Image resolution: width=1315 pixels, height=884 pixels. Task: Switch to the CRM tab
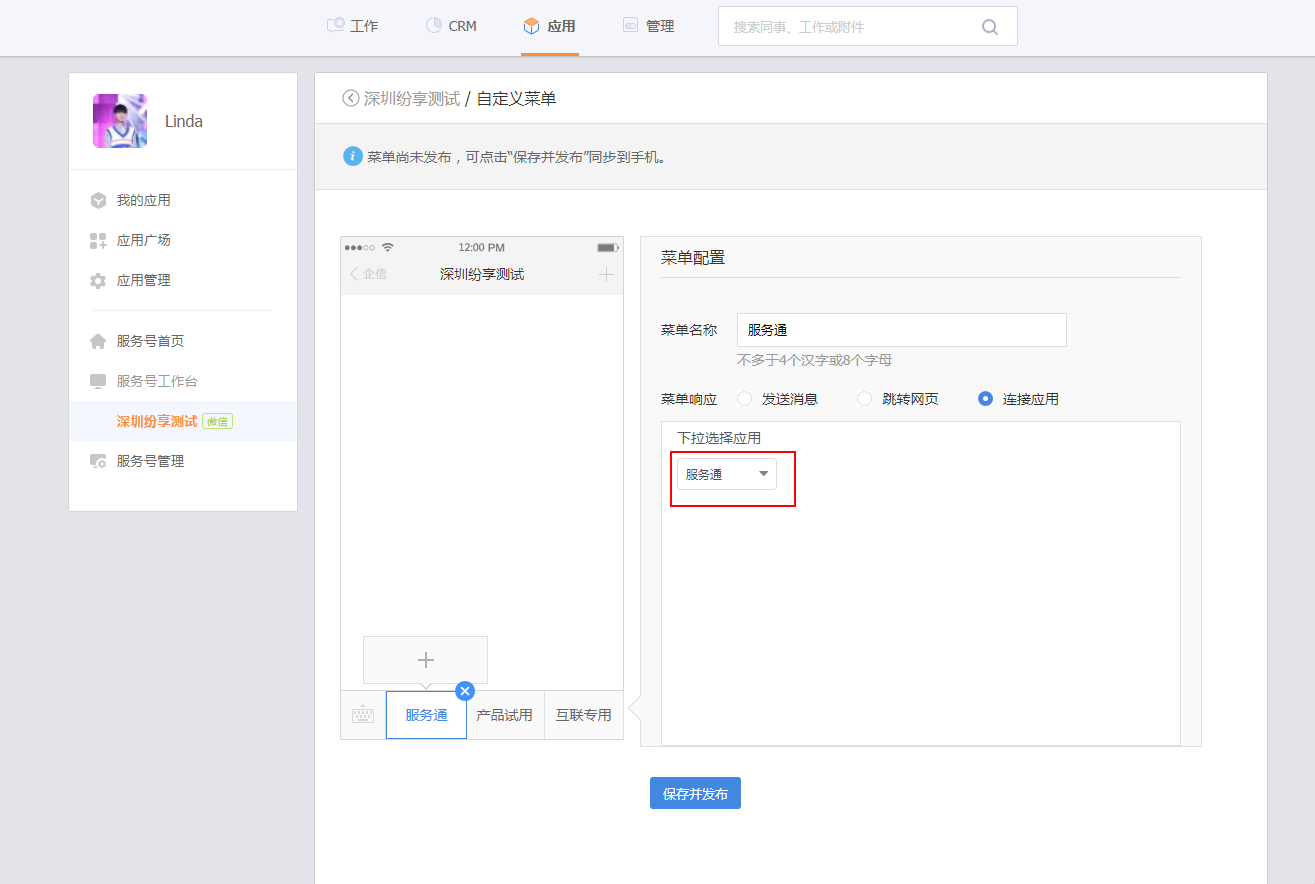[451, 27]
